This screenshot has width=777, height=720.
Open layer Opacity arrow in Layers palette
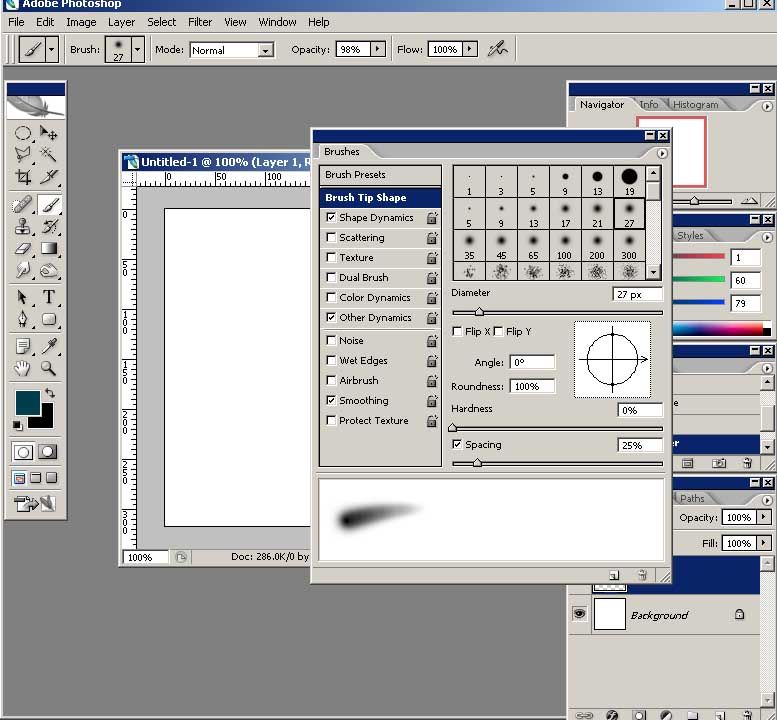pos(764,517)
